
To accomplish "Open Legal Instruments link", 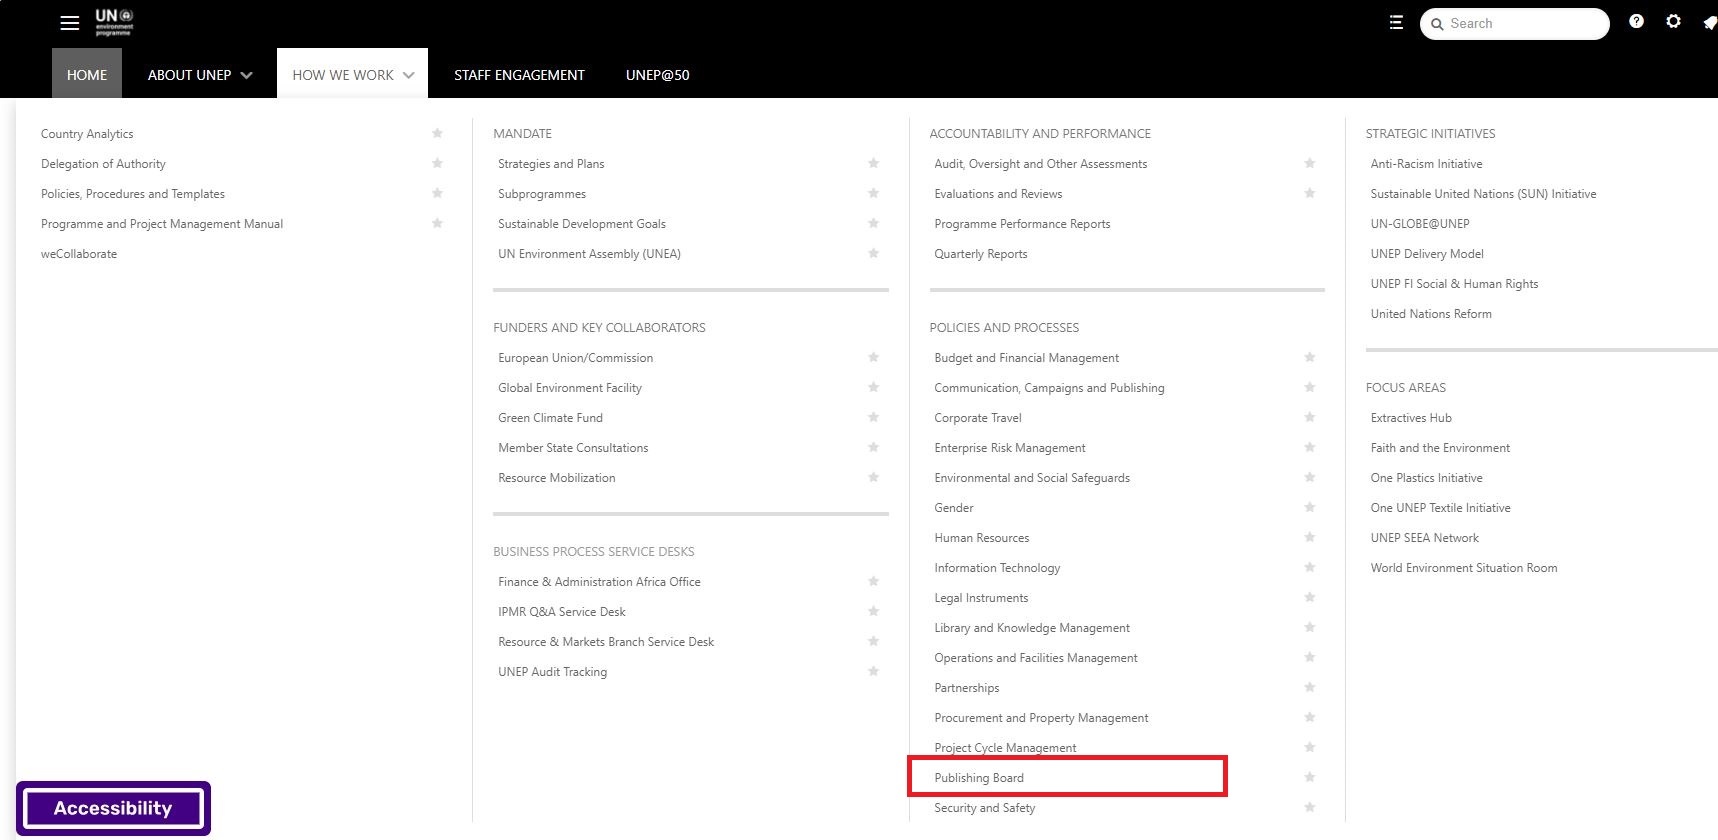I will coord(981,598).
